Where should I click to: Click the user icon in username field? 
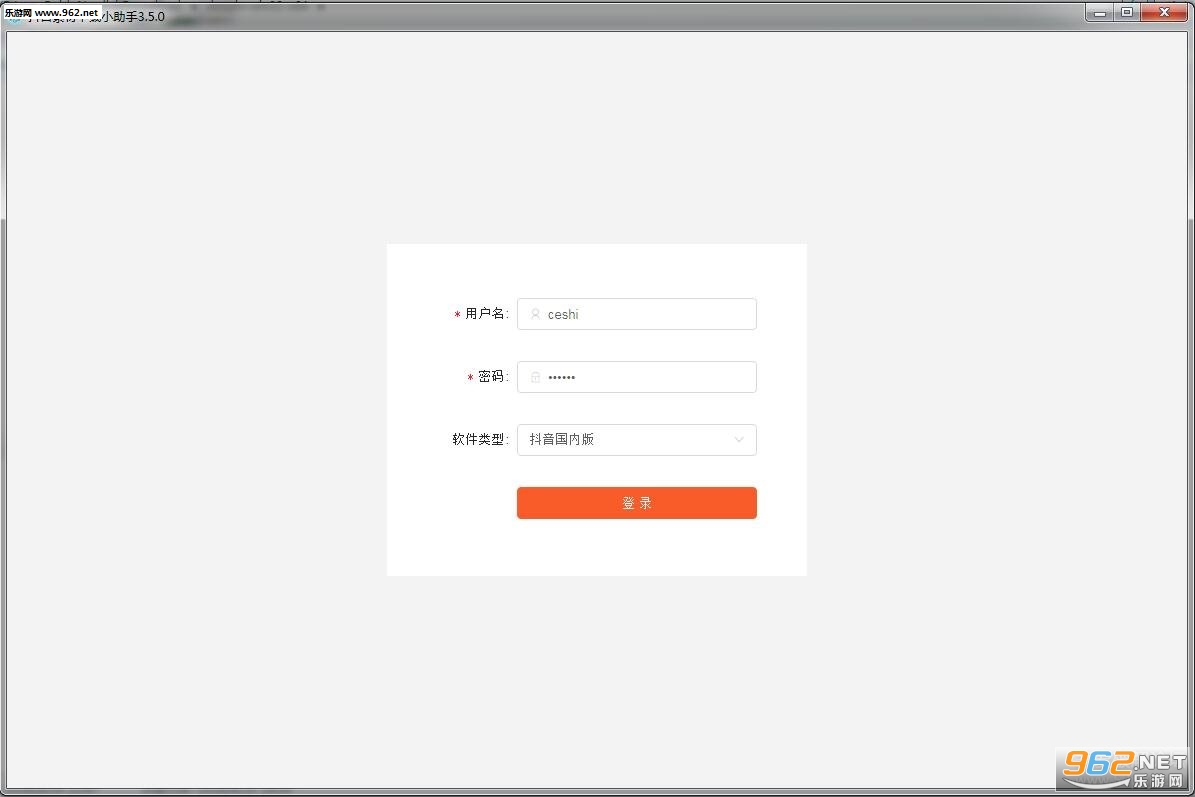coord(535,314)
